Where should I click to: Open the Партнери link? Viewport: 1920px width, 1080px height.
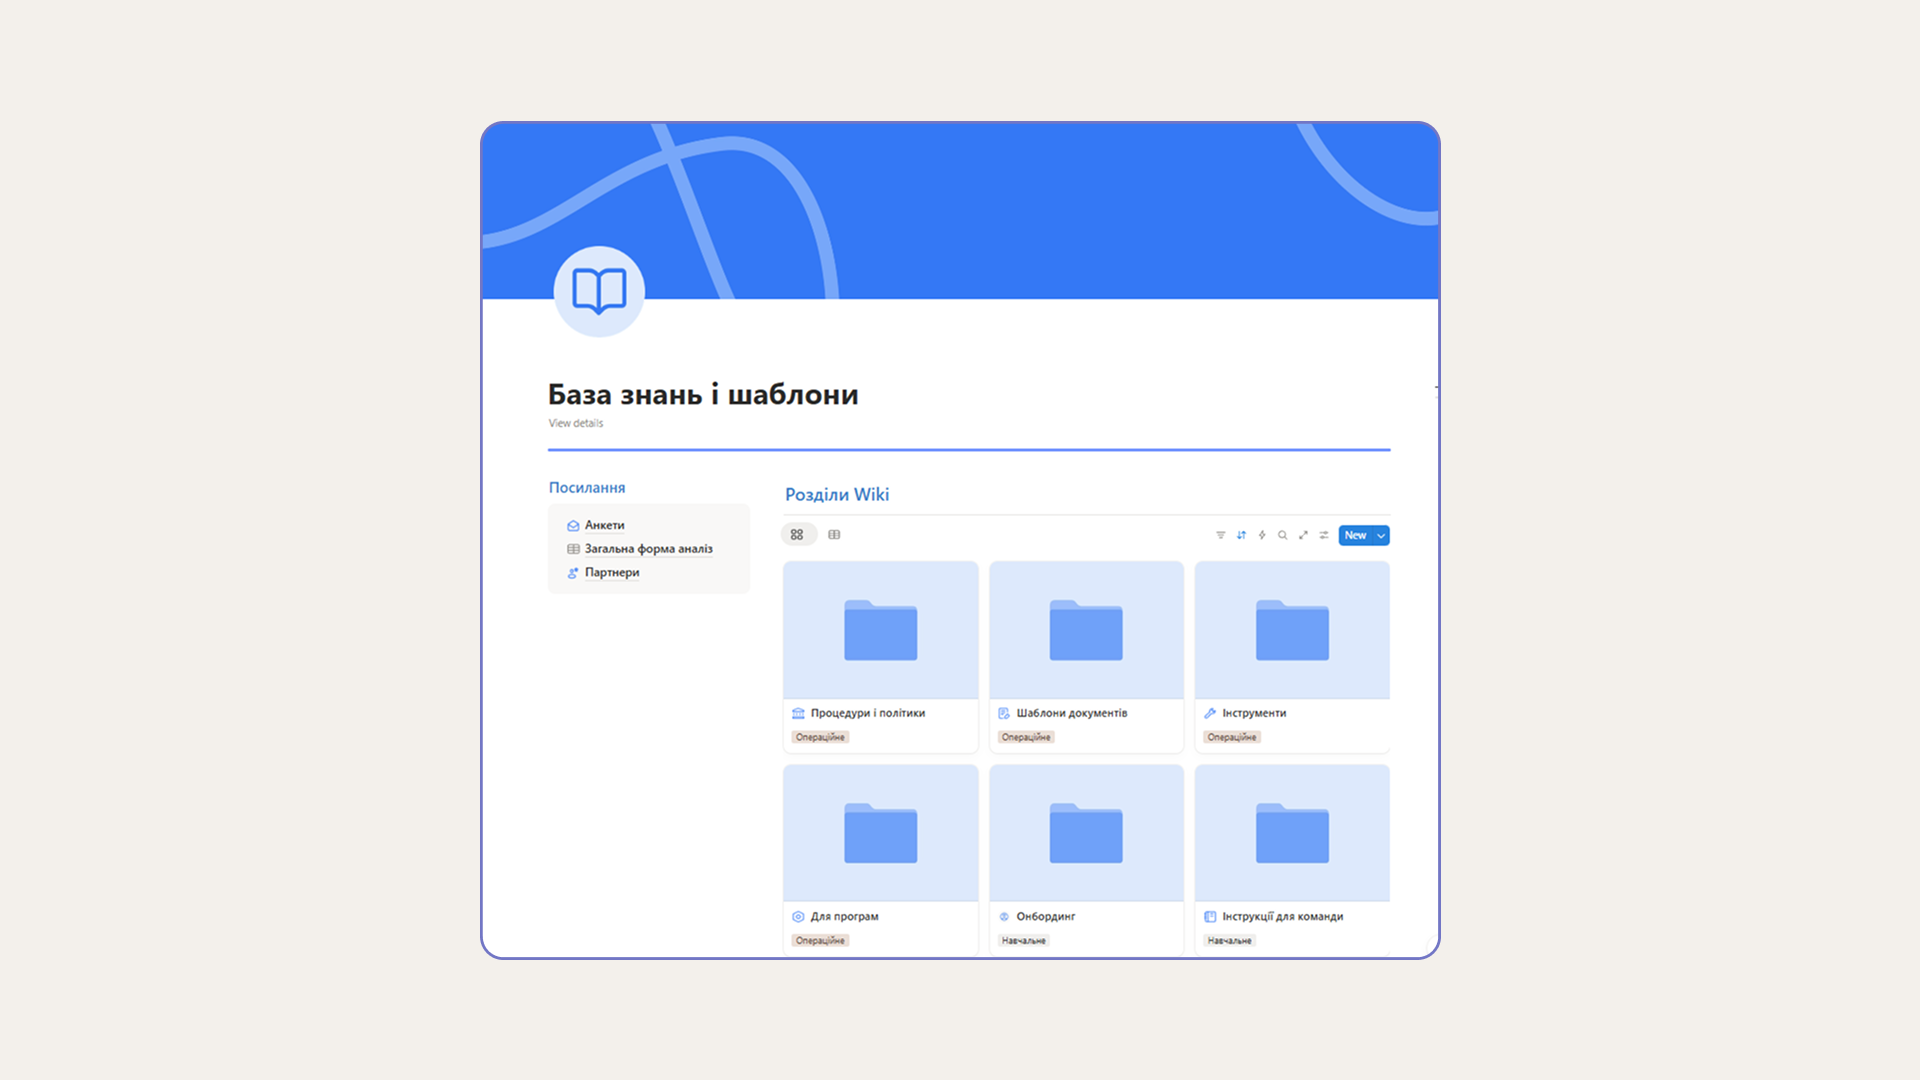point(611,573)
